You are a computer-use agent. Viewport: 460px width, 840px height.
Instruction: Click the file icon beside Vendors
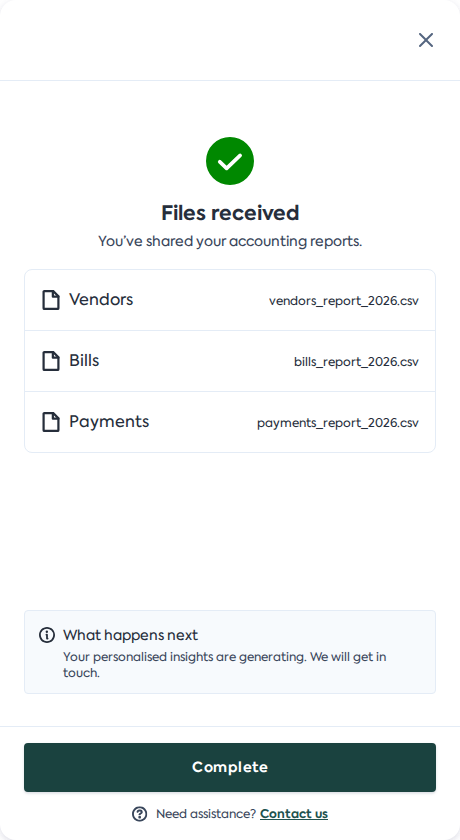point(51,300)
